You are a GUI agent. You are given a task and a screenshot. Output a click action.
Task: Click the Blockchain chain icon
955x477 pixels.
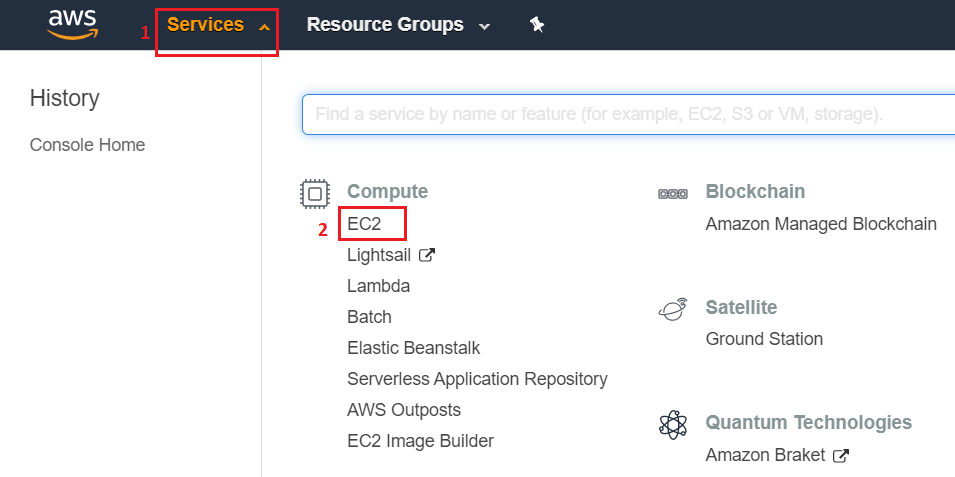673,194
